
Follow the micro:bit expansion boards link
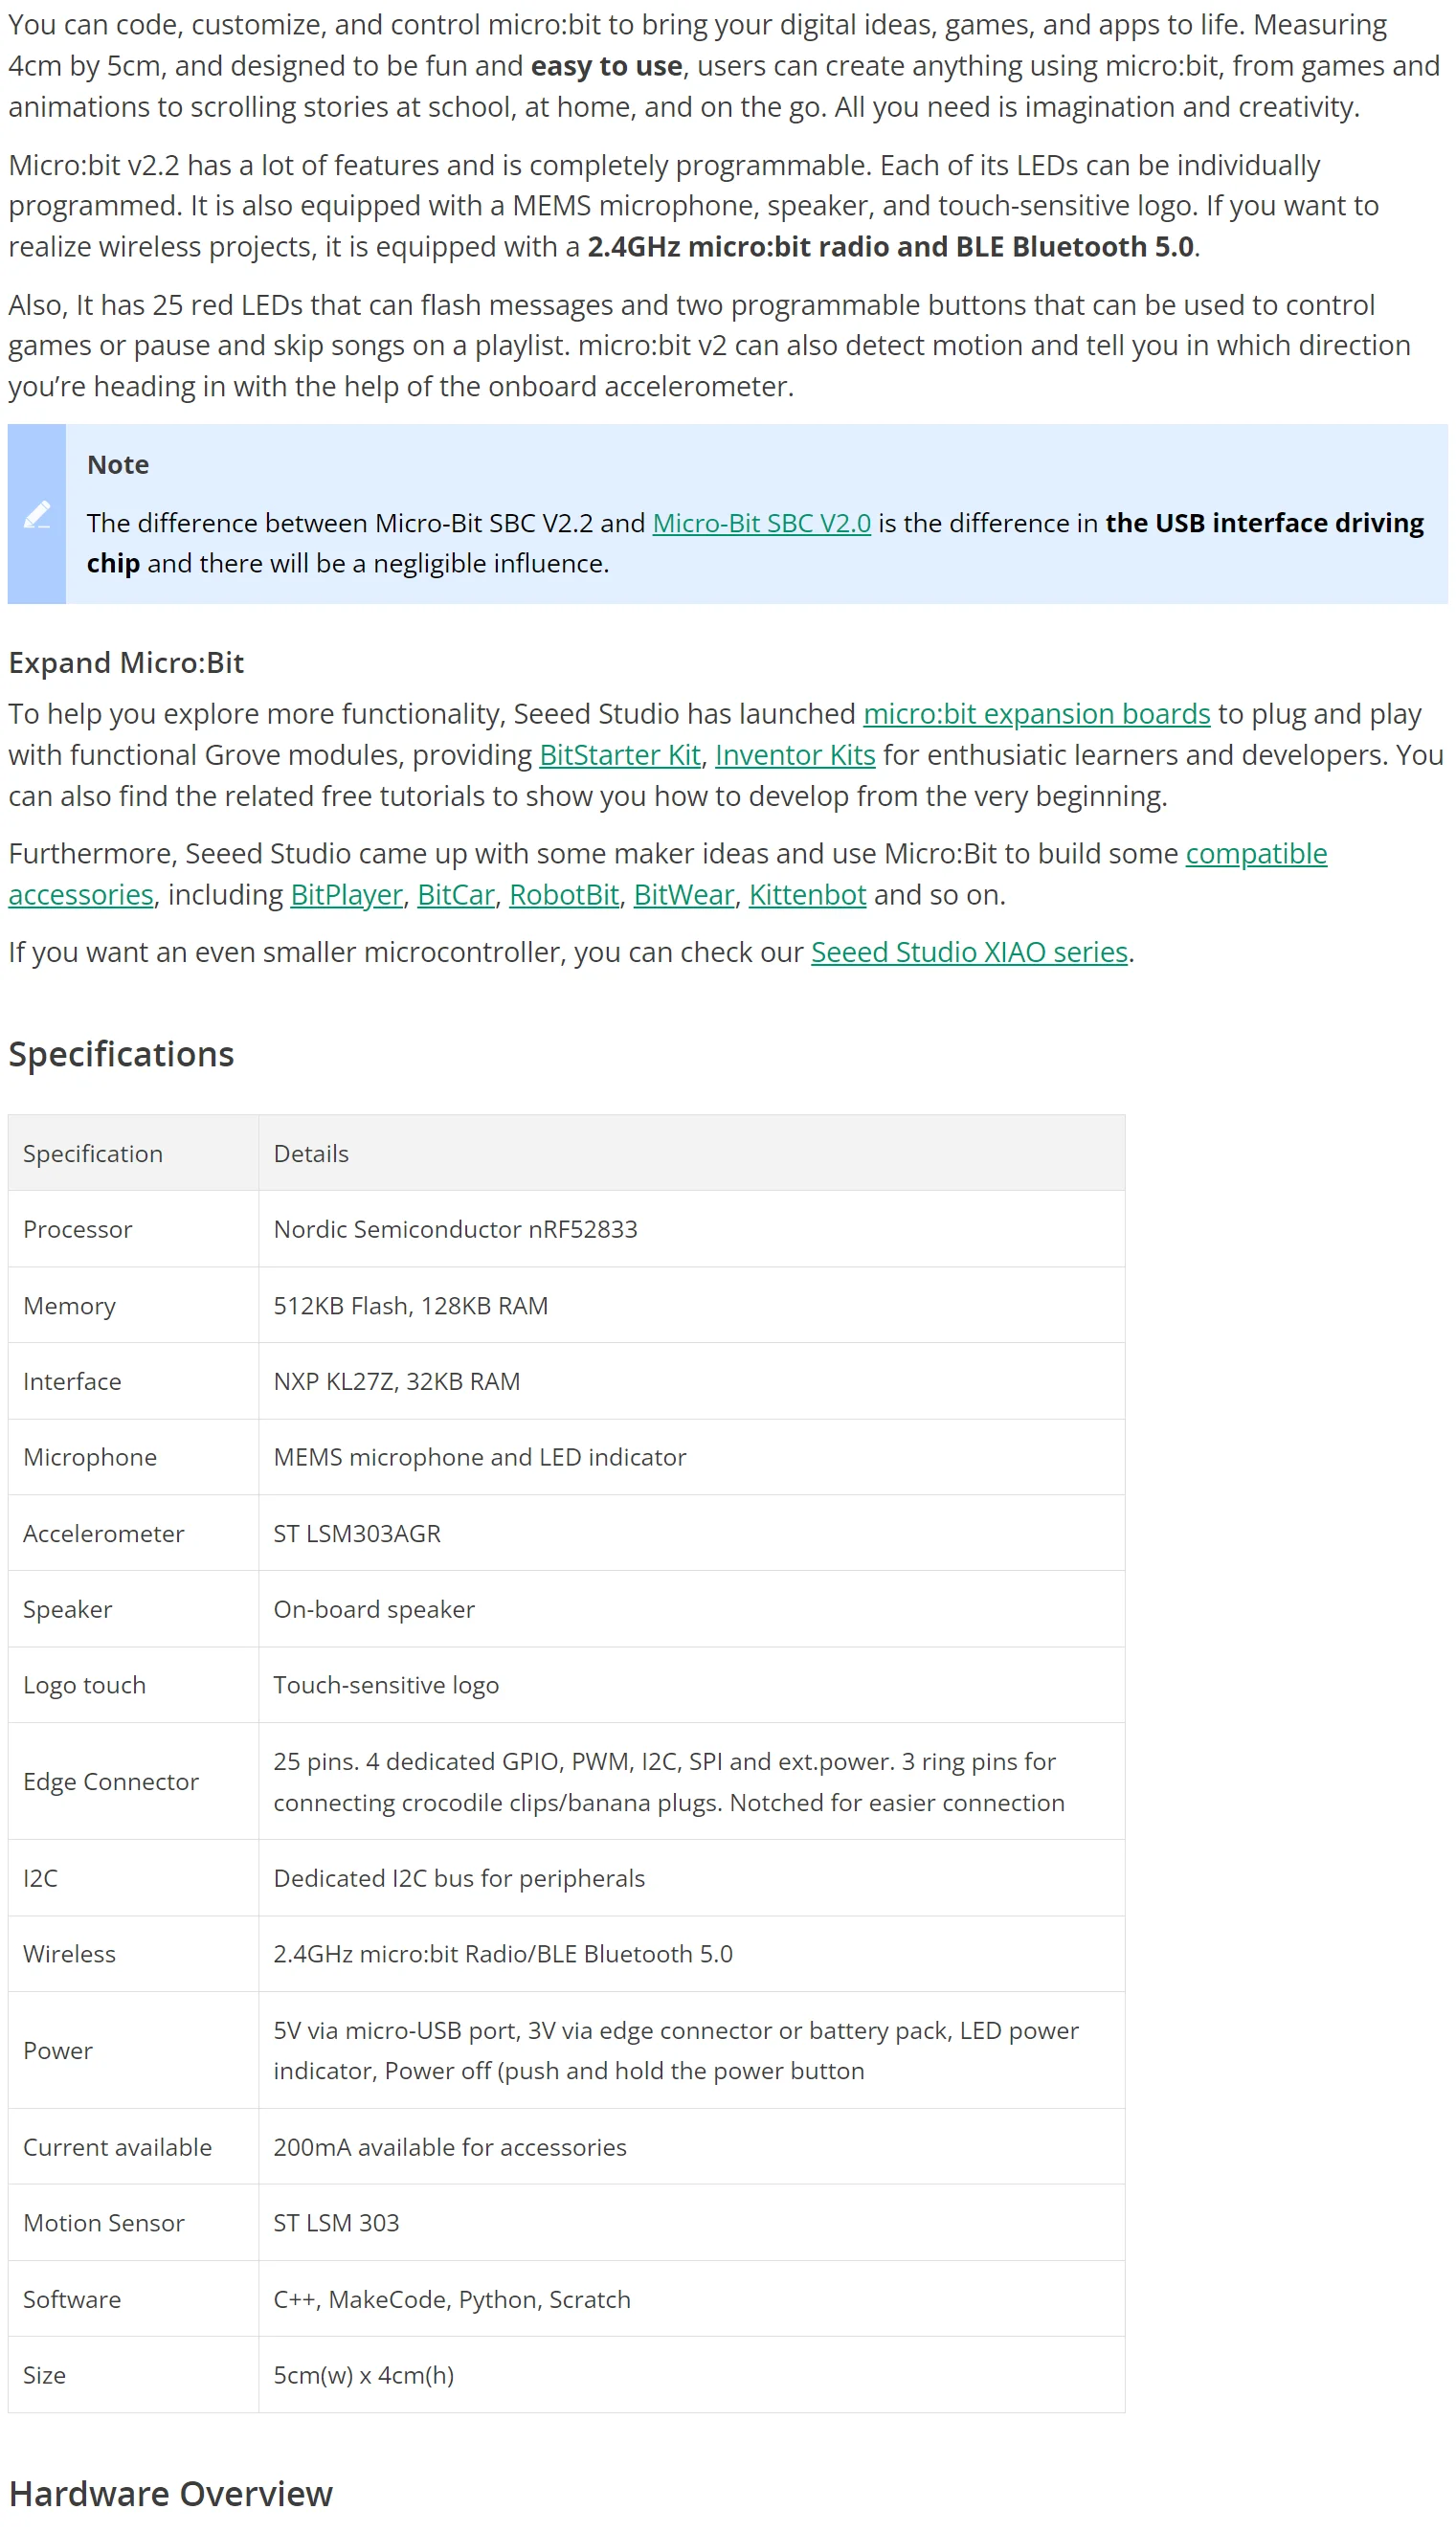(x=1036, y=714)
